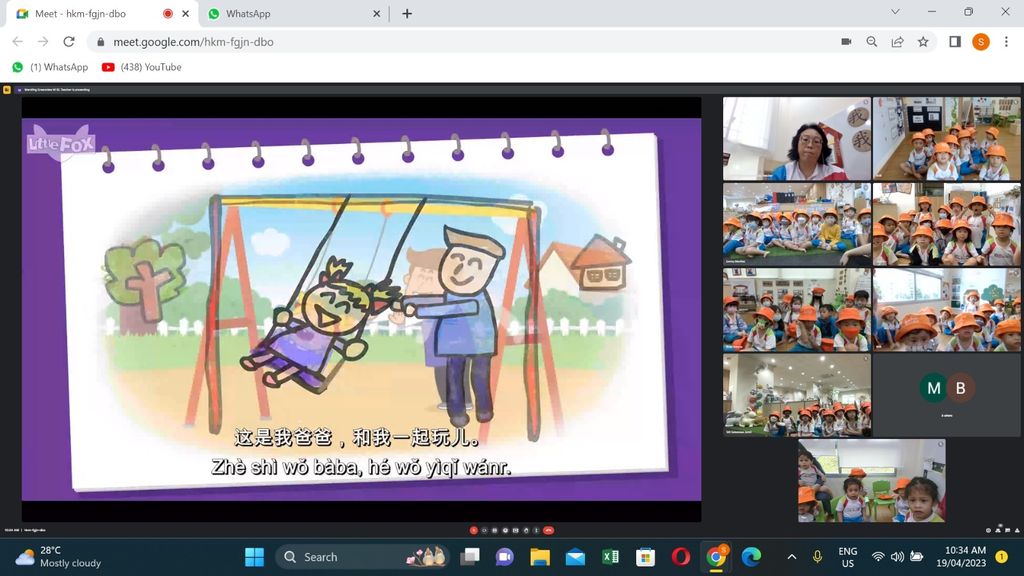The image size is (1024, 576).
Task: Open clock and calendar 10:34 AM
Action: pyautogui.click(x=961, y=557)
